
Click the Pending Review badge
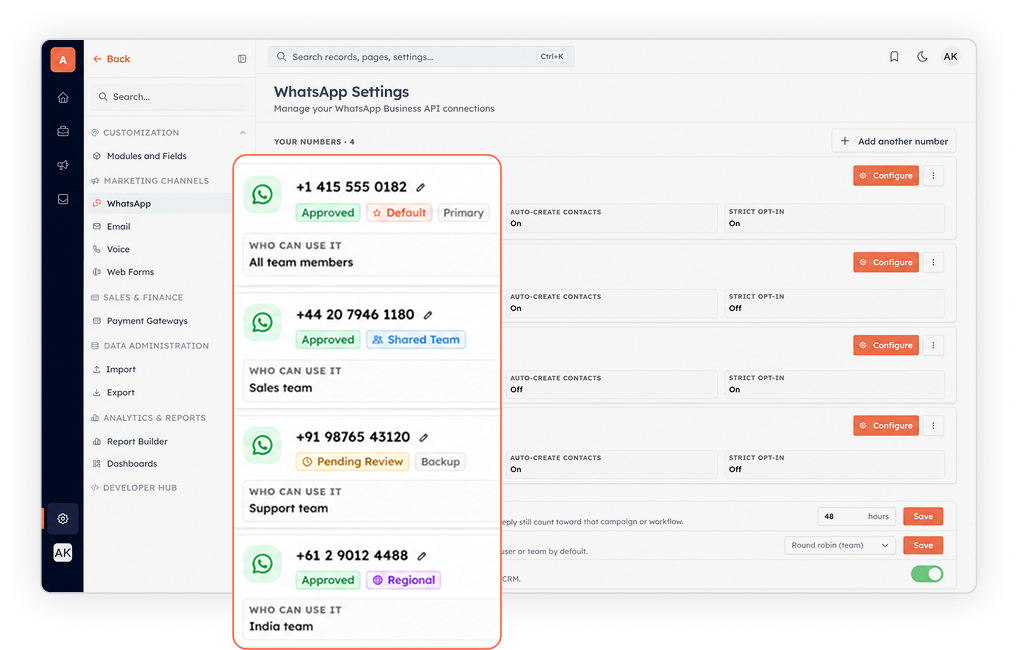(353, 462)
